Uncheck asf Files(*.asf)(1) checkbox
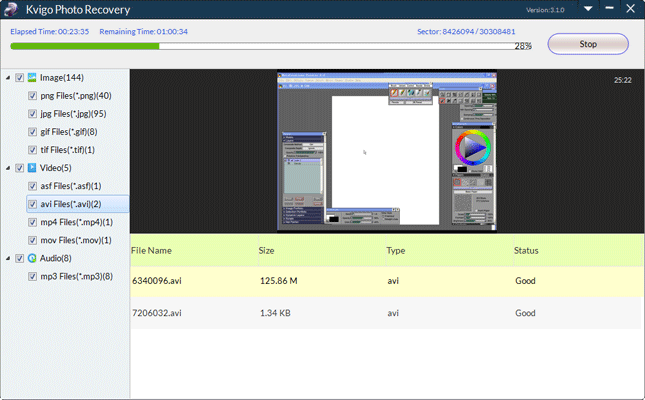 [32, 186]
